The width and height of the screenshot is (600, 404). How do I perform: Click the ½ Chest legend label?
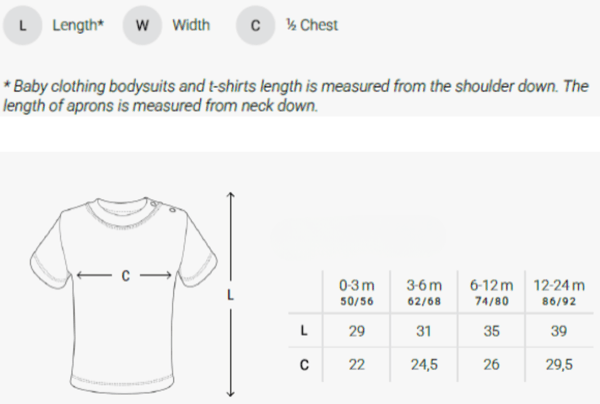[x=311, y=26]
